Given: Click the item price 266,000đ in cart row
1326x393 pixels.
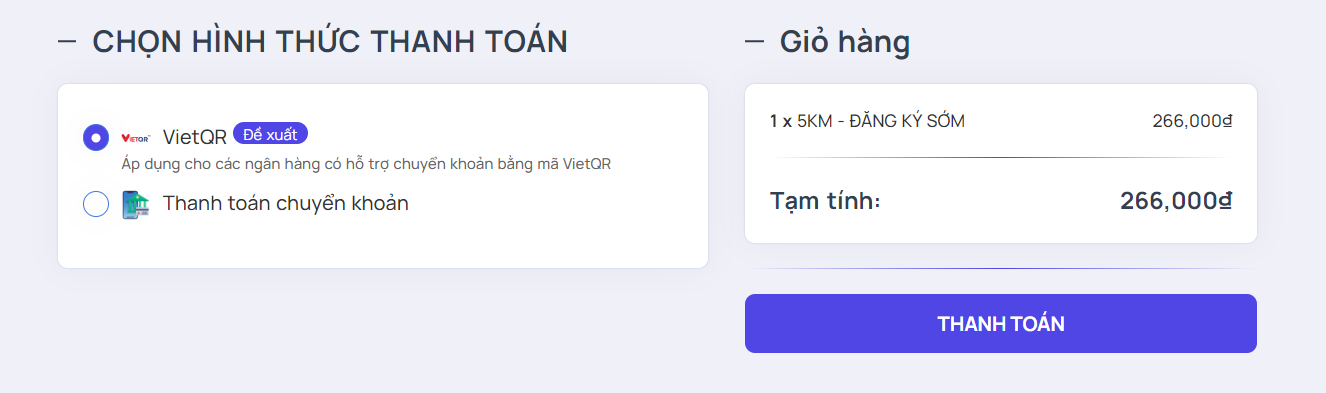Looking at the screenshot, I should [1192, 121].
